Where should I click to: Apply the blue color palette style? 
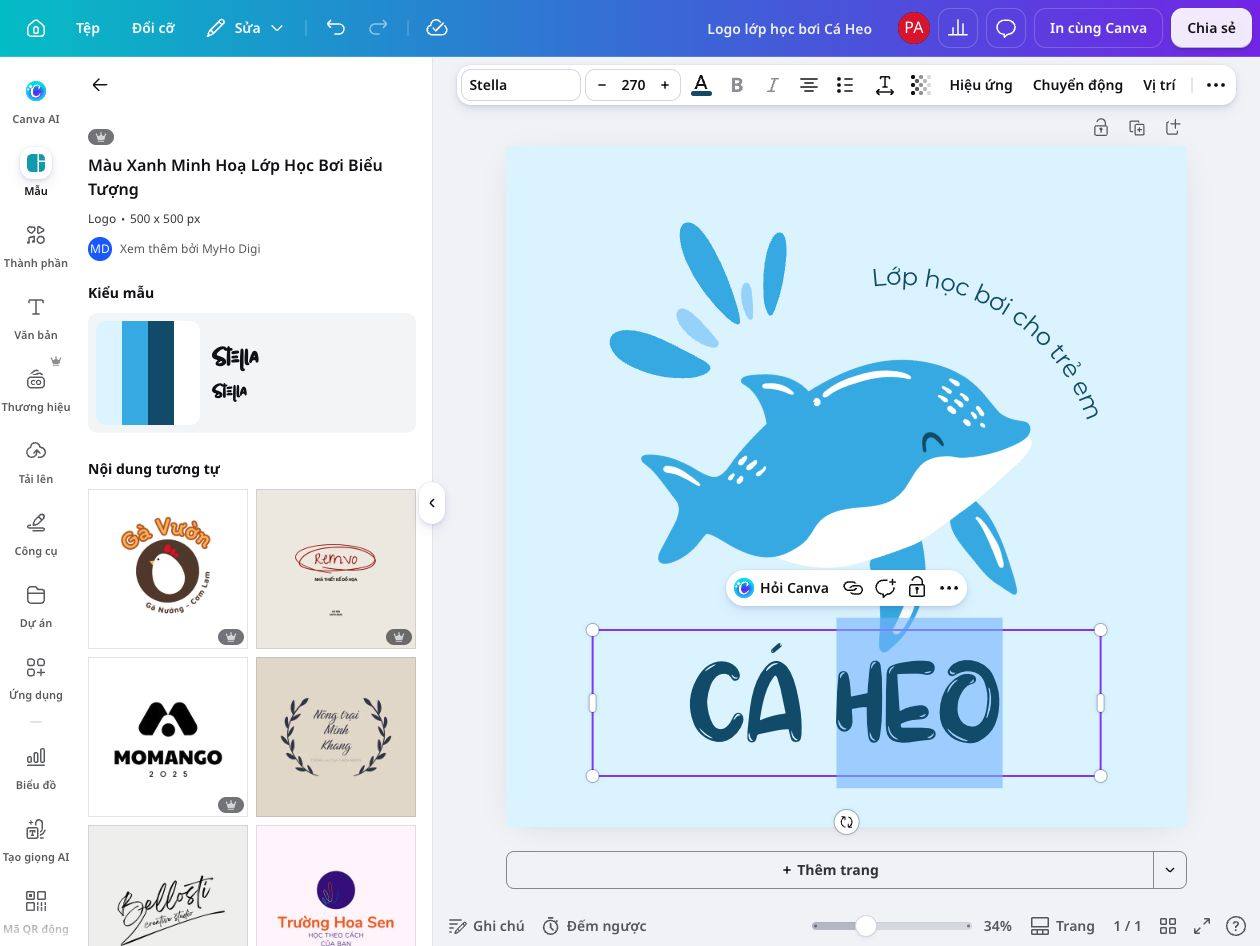pyautogui.click(x=148, y=373)
